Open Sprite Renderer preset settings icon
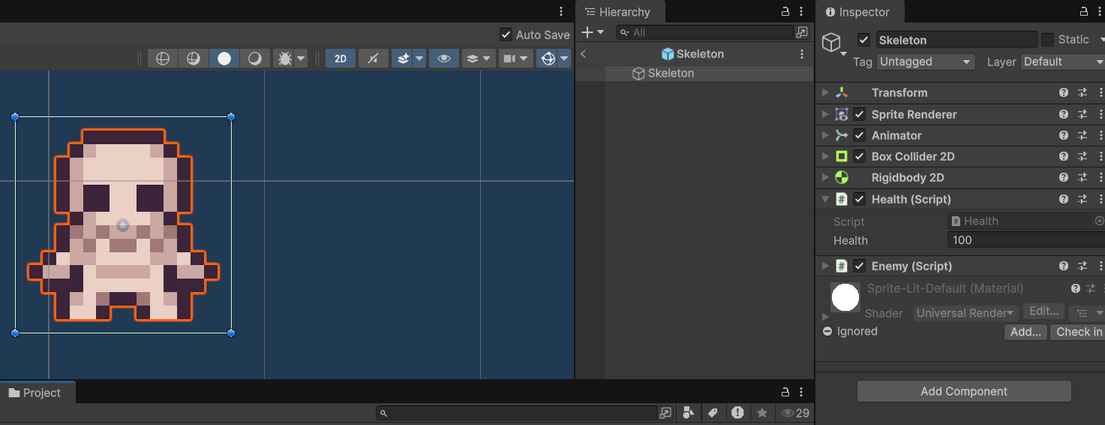 (x=1082, y=115)
